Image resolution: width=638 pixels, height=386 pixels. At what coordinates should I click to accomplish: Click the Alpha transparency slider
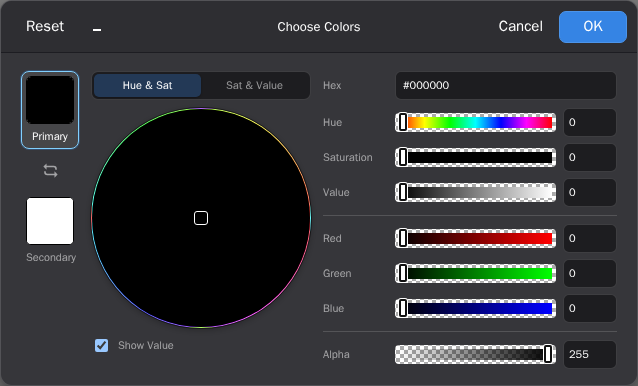475,354
